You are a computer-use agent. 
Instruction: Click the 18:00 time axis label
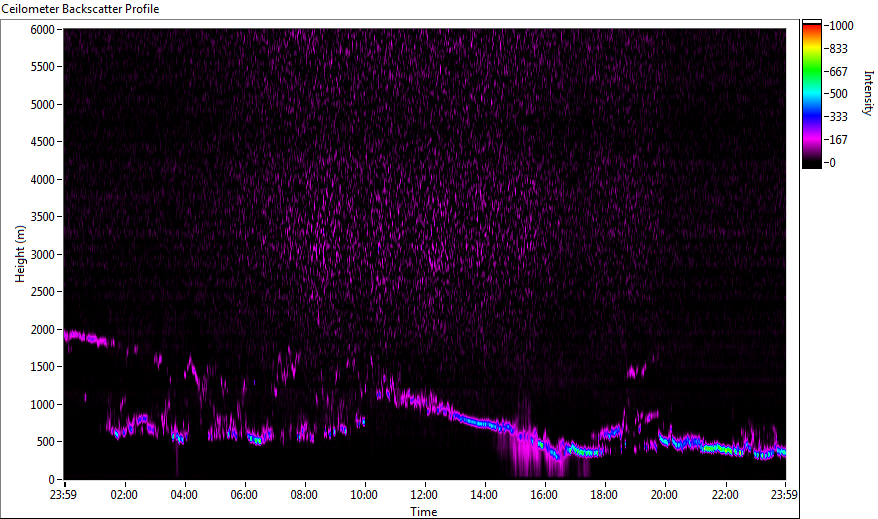coord(604,495)
